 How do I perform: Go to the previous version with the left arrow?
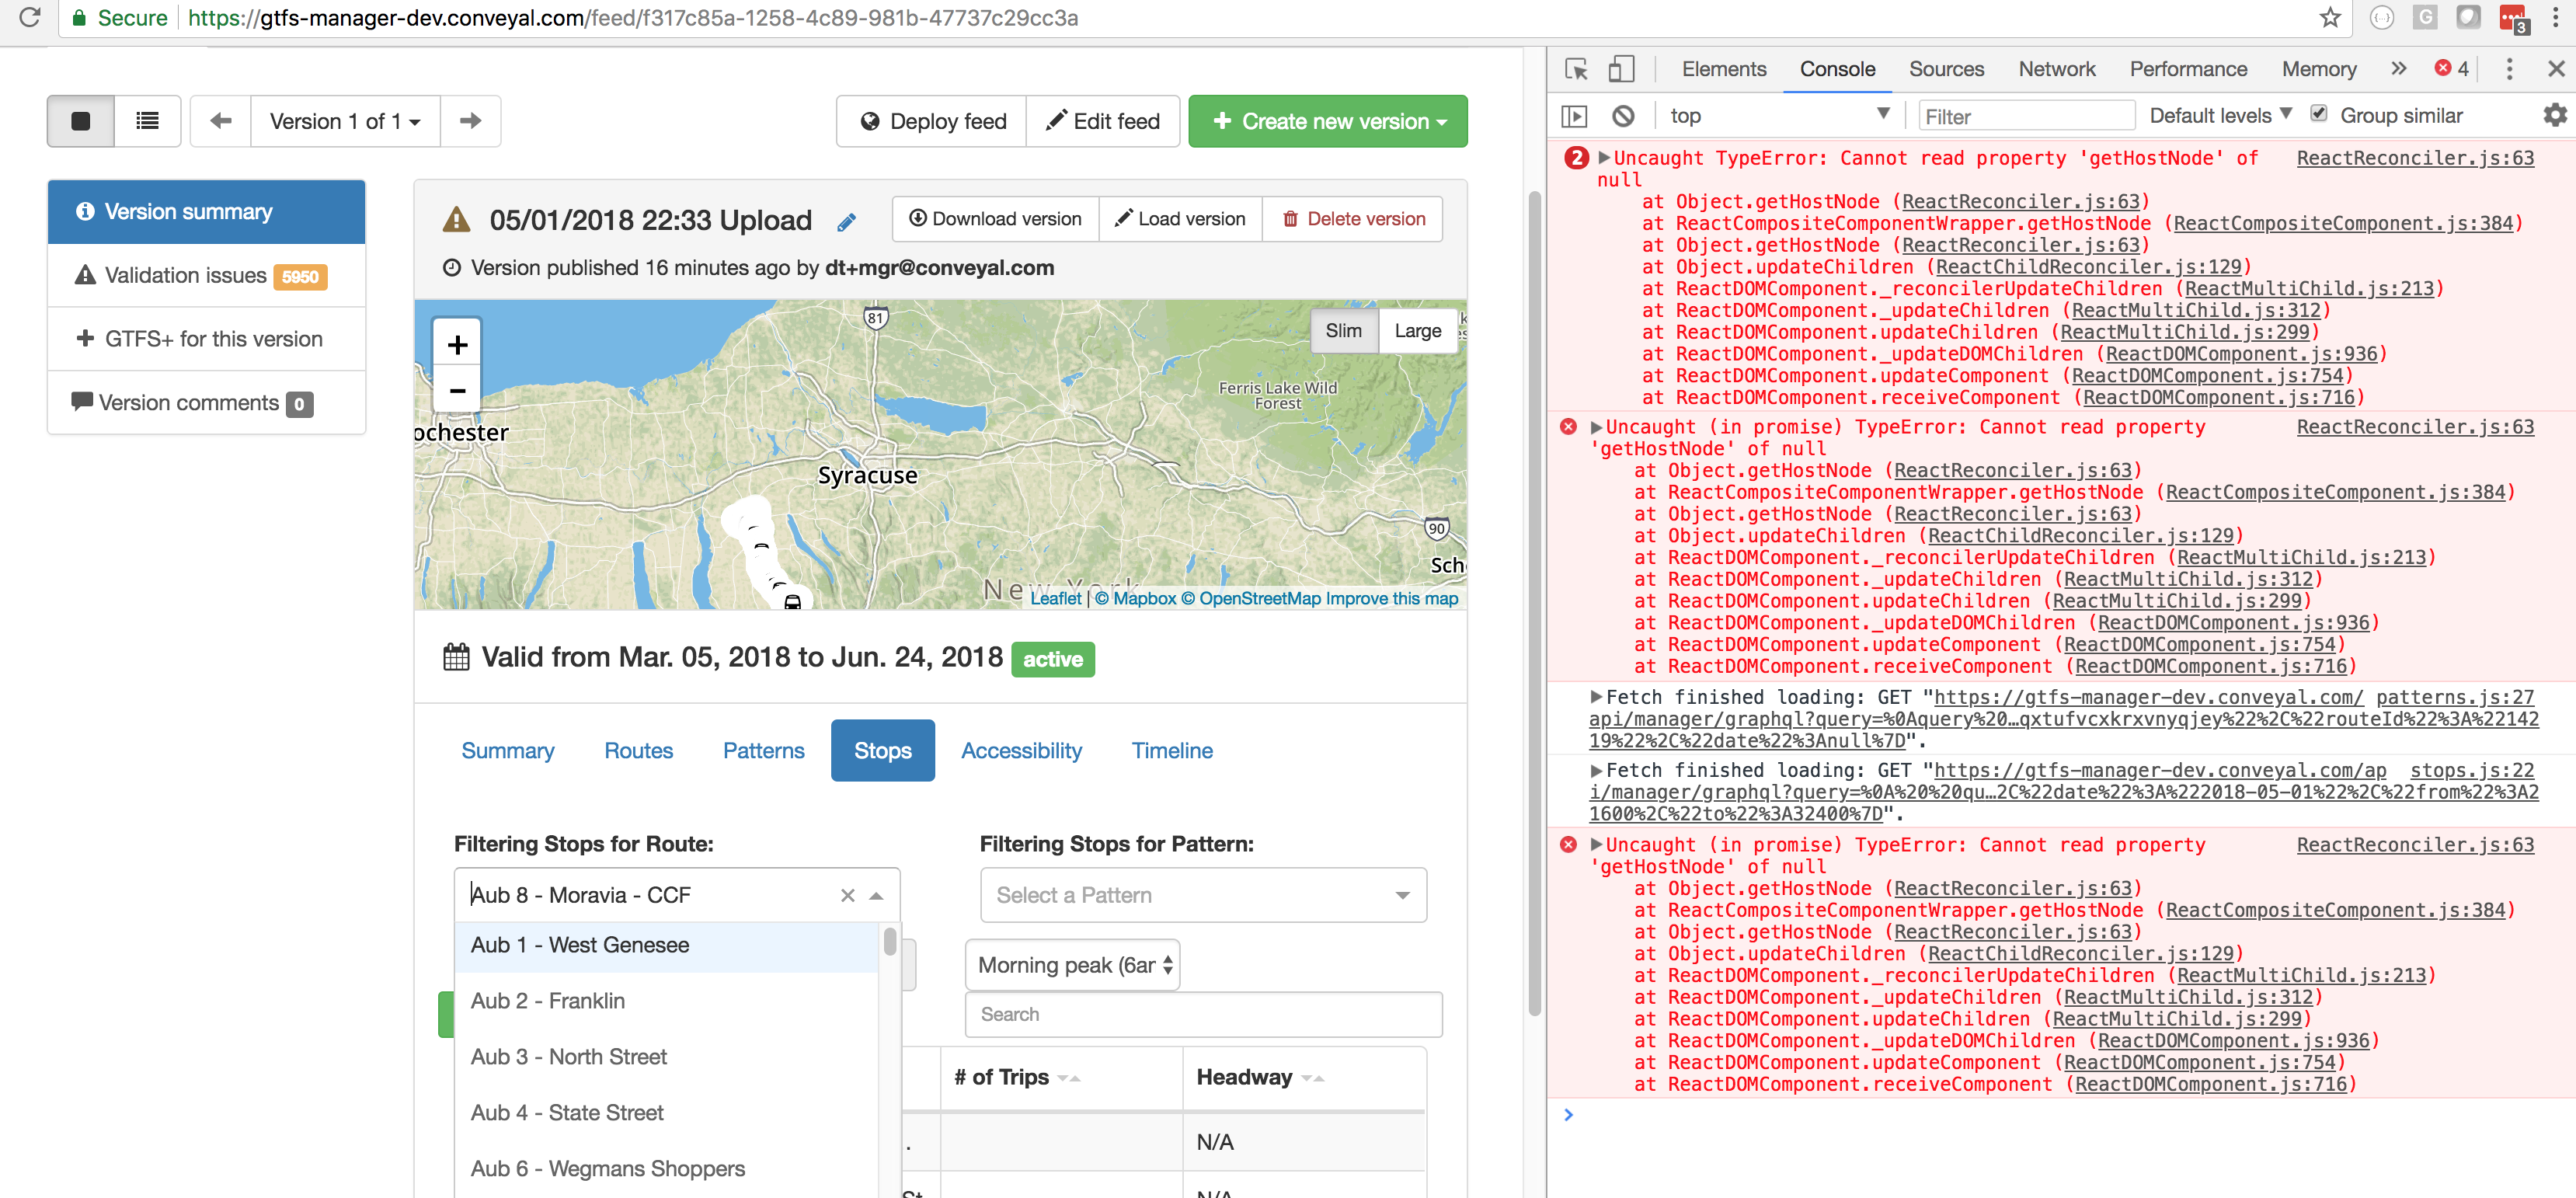221,121
